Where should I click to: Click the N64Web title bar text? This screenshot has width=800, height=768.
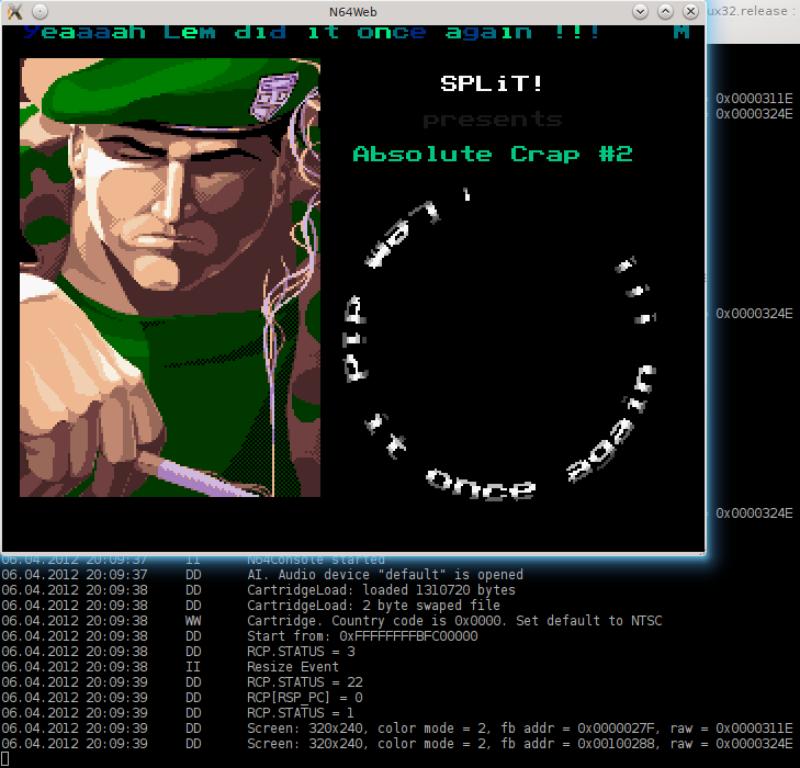[x=353, y=12]
